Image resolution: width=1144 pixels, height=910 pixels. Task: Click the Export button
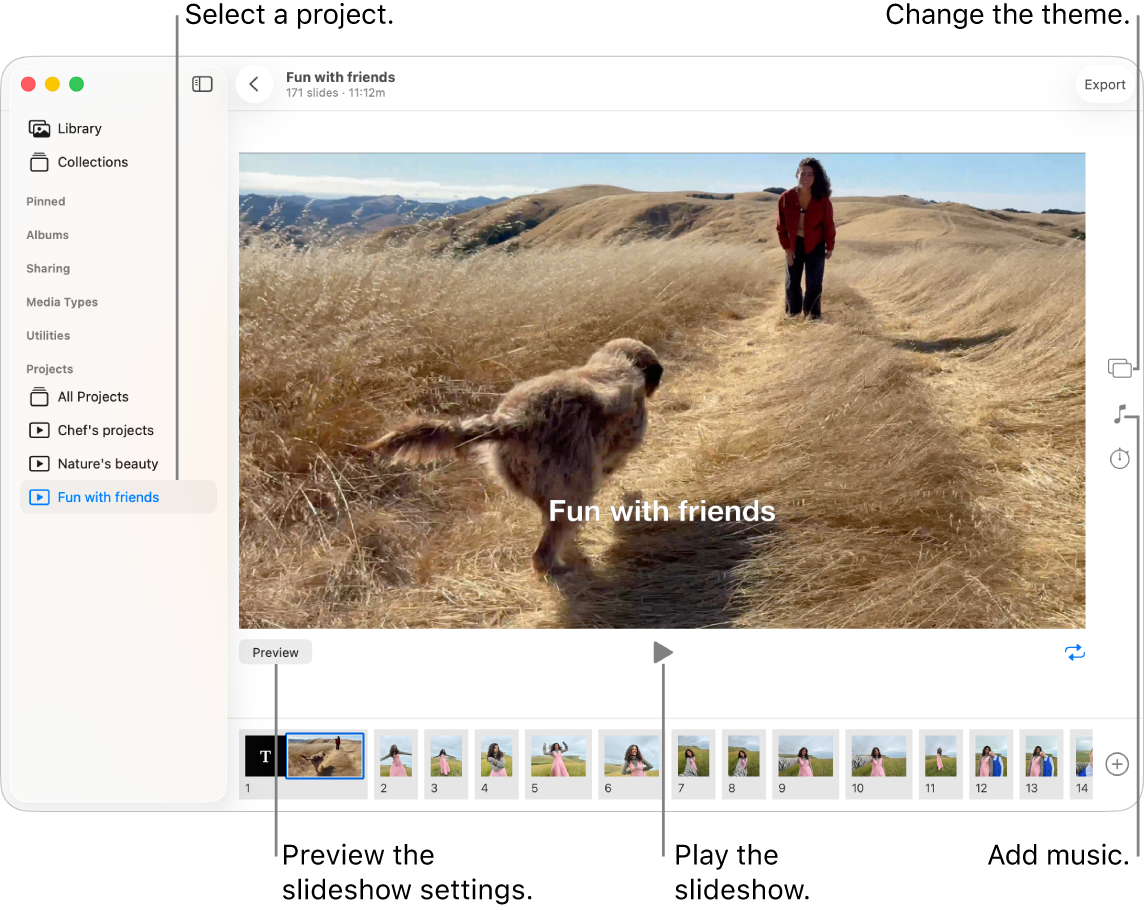pyautogui.click(x=1104, y=85)
